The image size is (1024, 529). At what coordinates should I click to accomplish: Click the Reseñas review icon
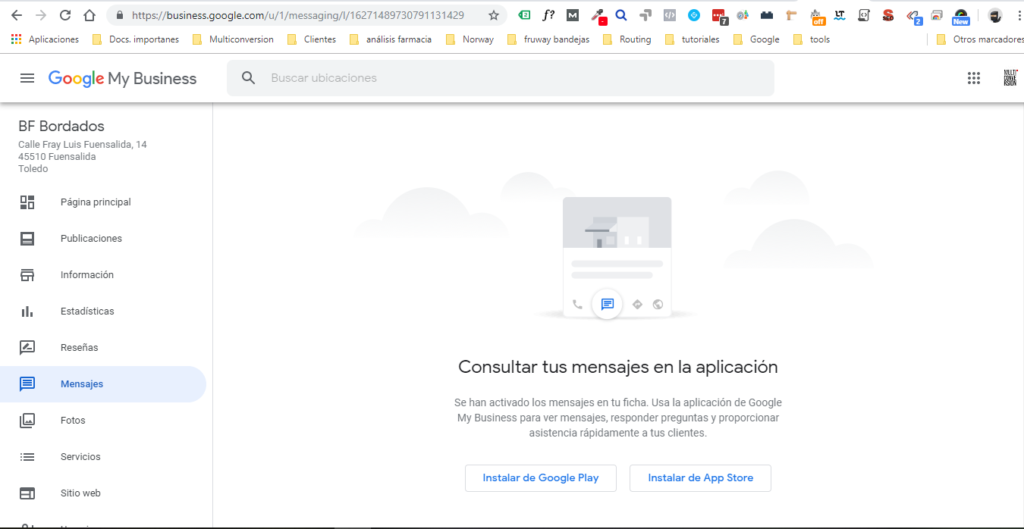27,347
